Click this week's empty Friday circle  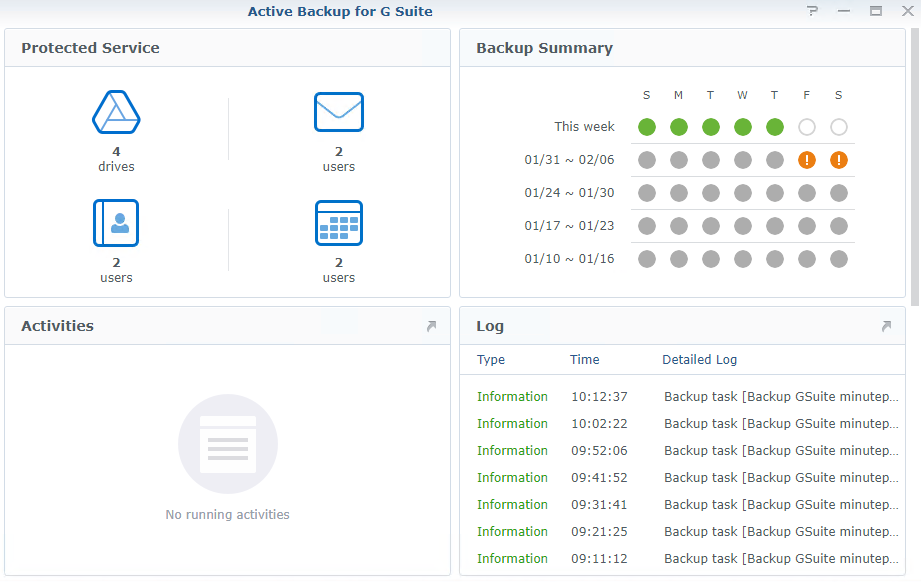coord(806,127)
